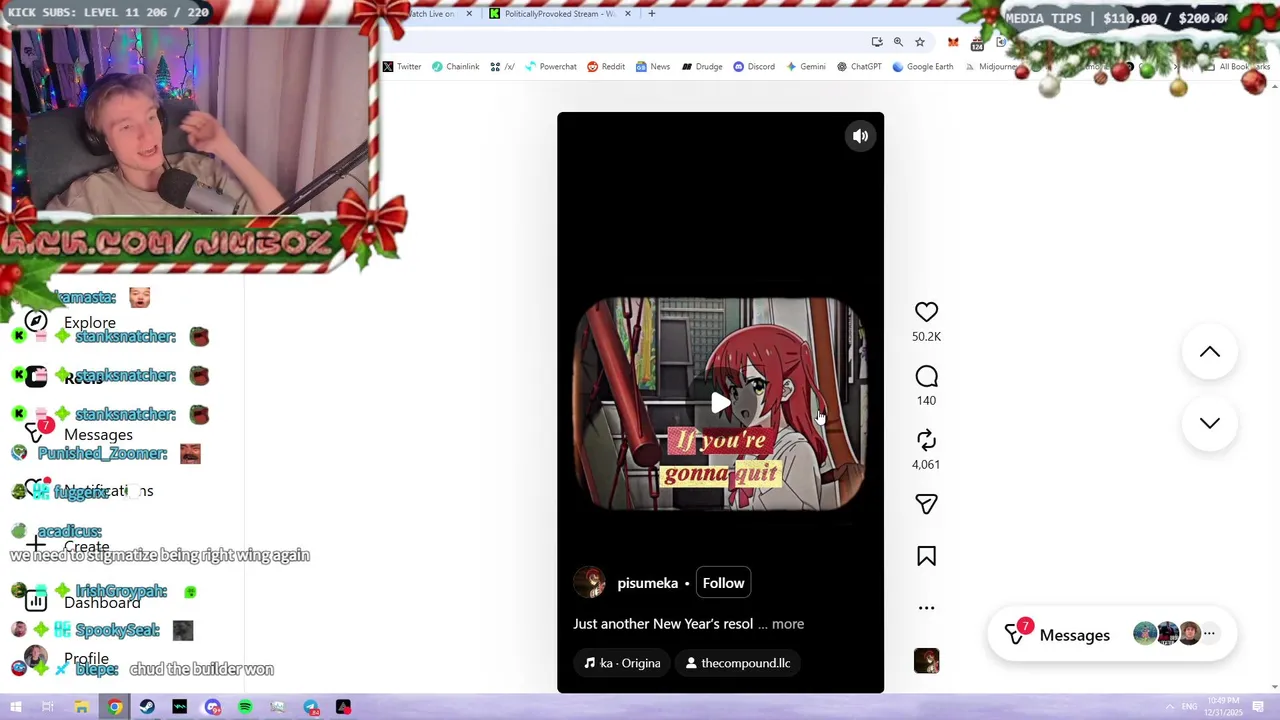Open the floating Messages panel
This screenshot has width=1280, height=720.
click(x=1111, y=634)
